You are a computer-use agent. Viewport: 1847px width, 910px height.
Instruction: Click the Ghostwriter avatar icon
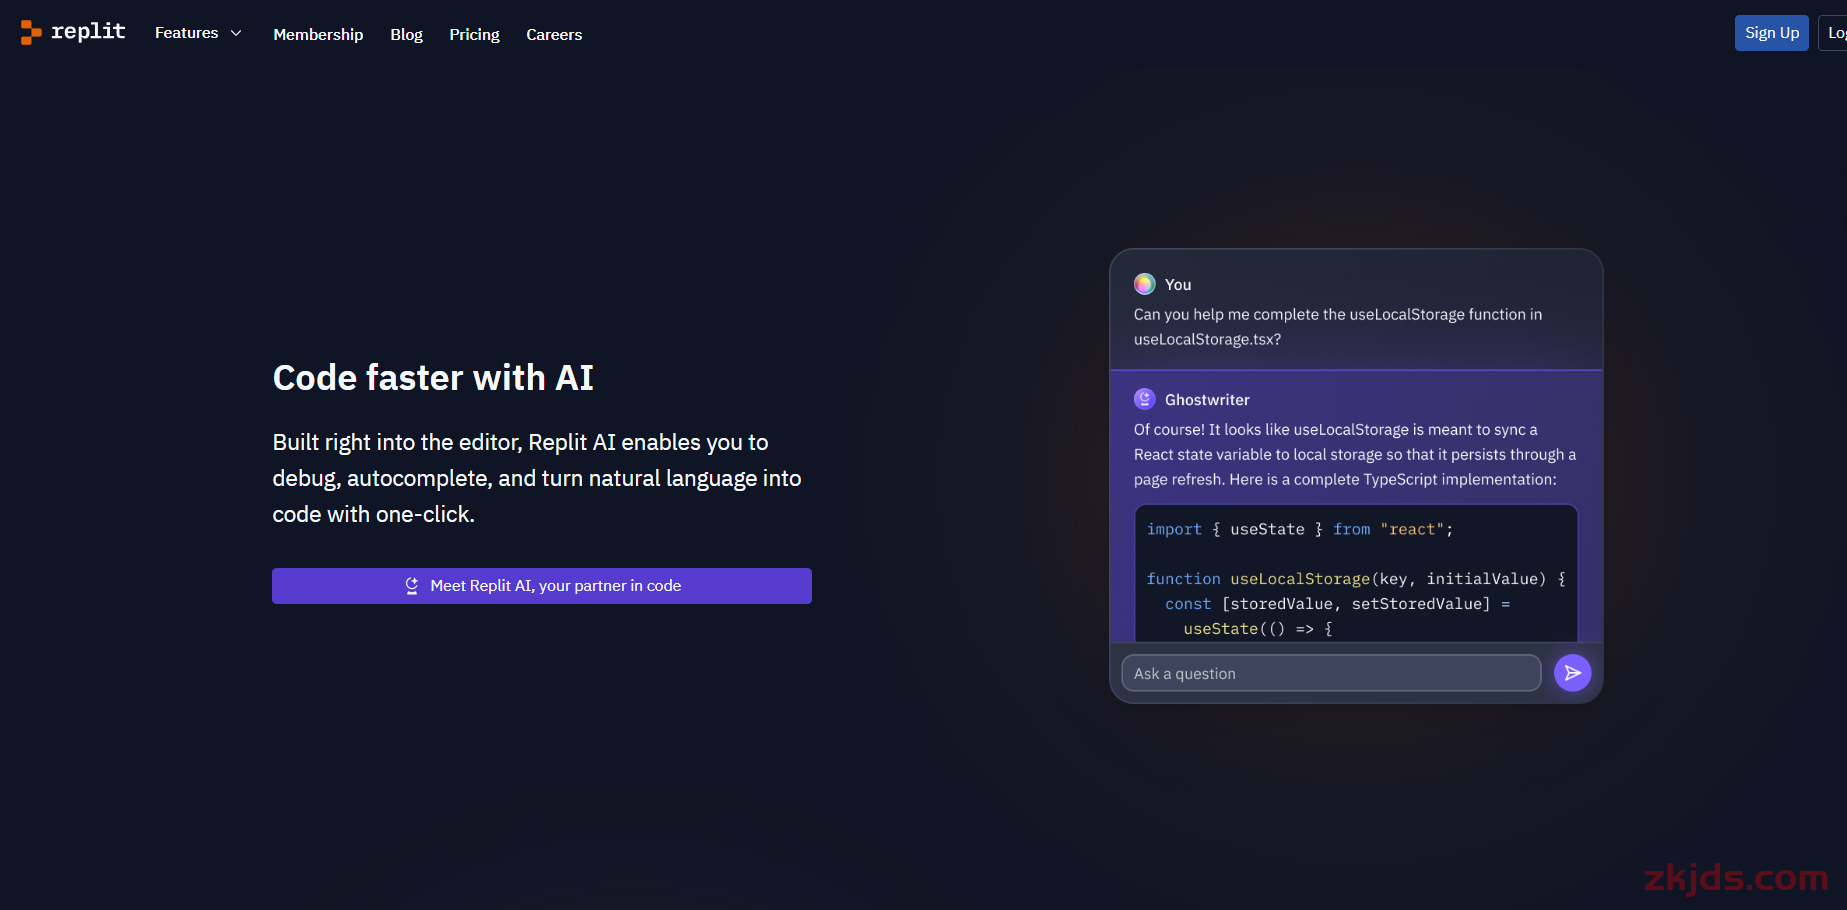1144,399
